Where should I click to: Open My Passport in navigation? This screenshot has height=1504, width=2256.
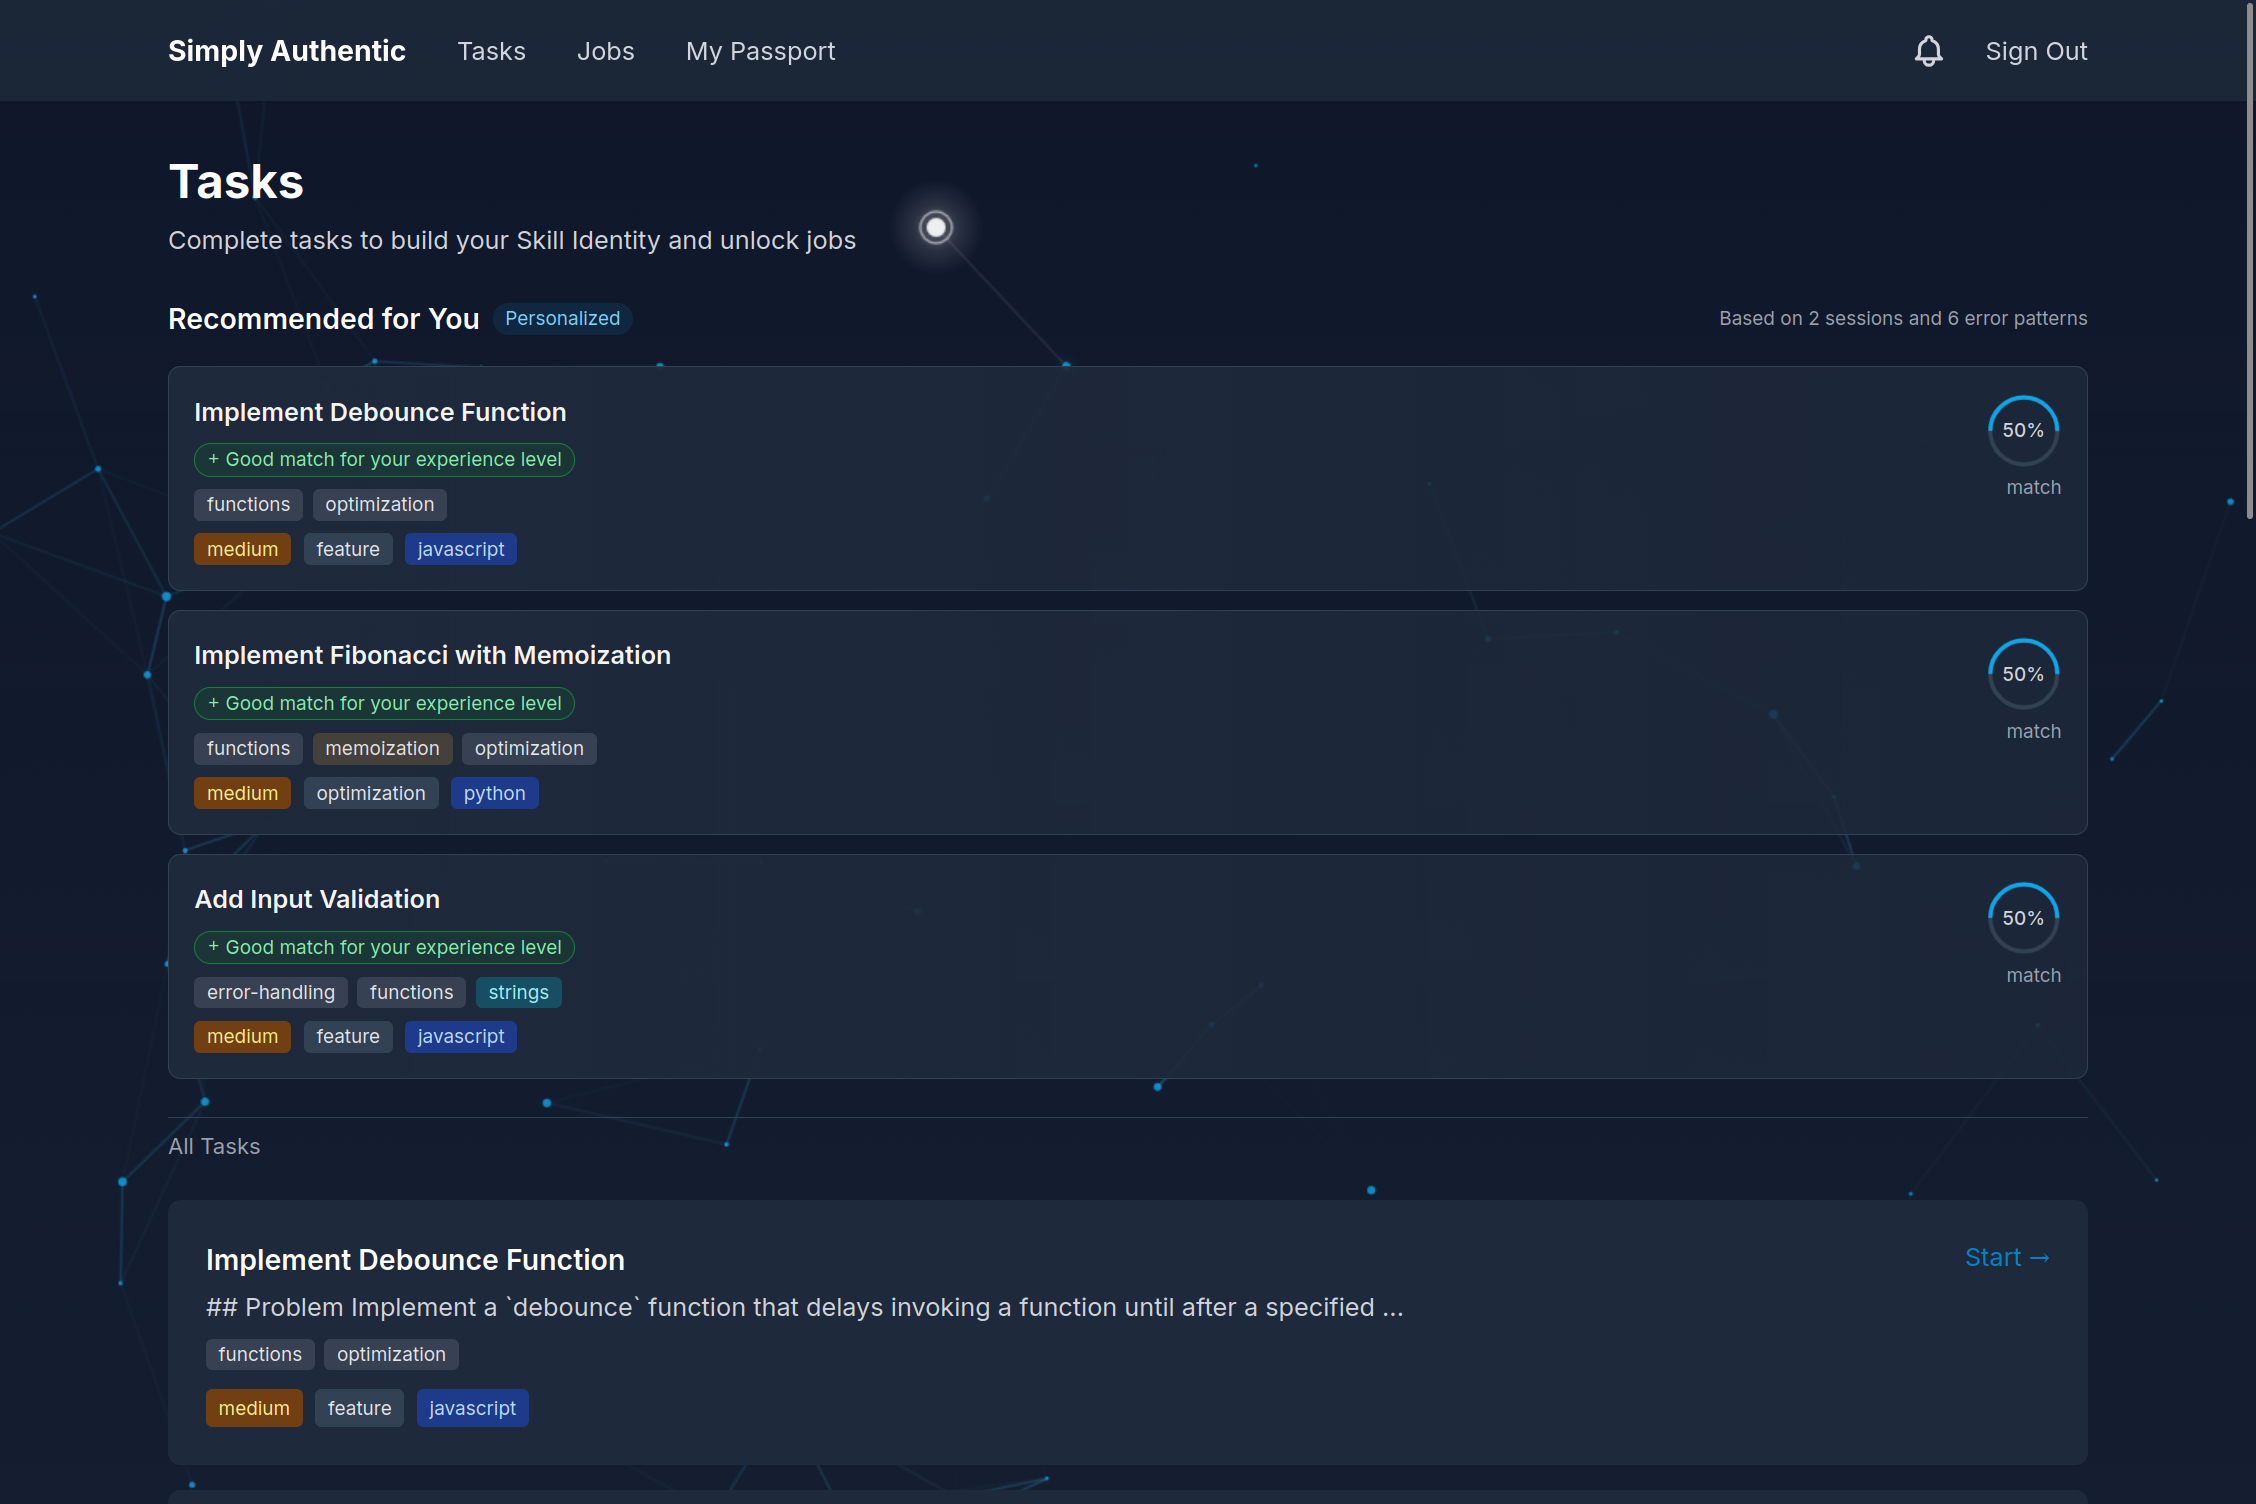(760, 51)
